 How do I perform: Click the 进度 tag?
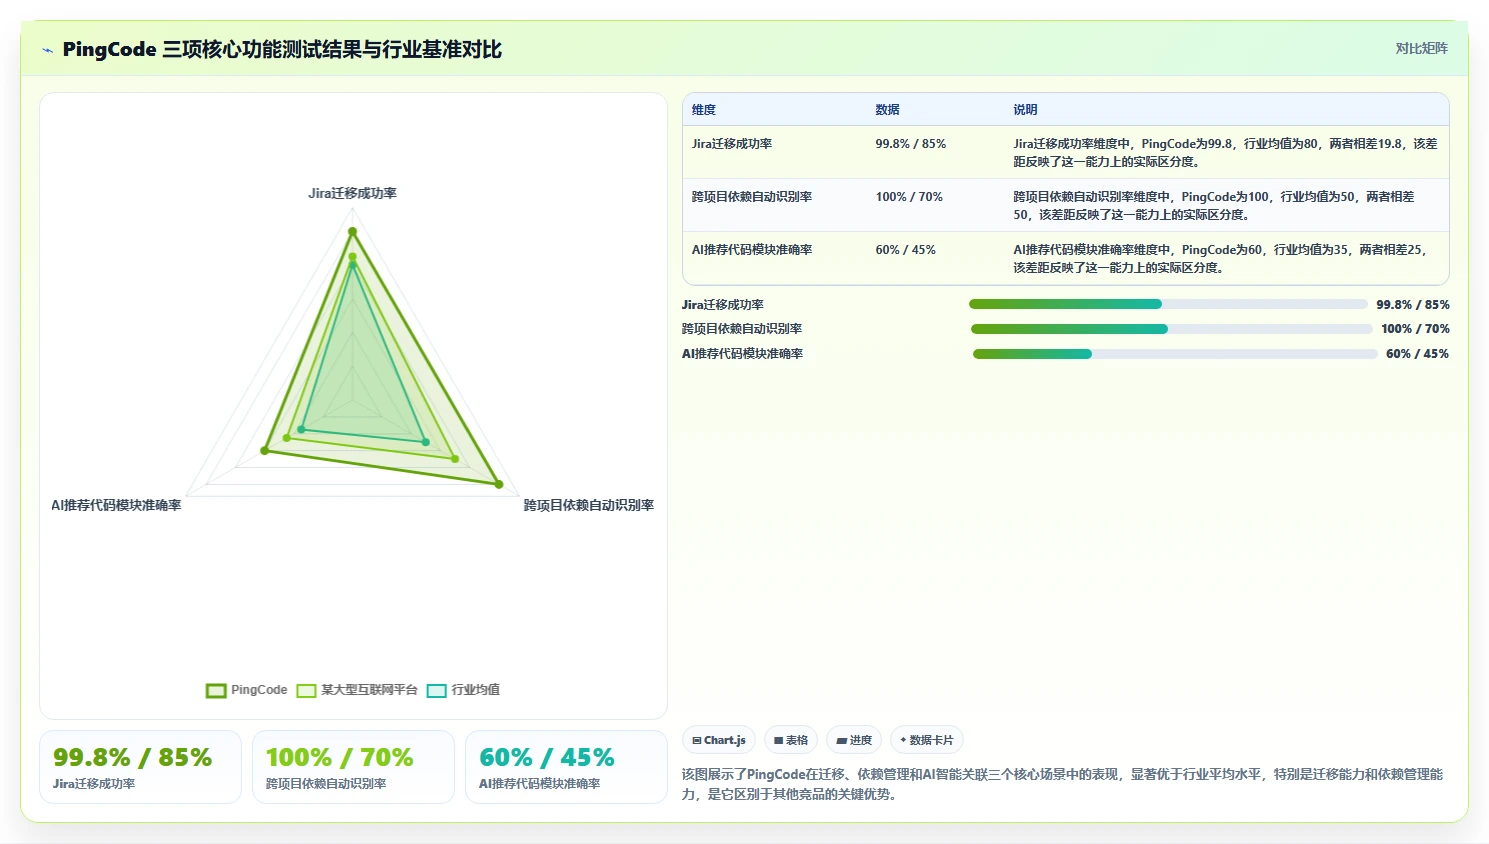click(854, 740)
